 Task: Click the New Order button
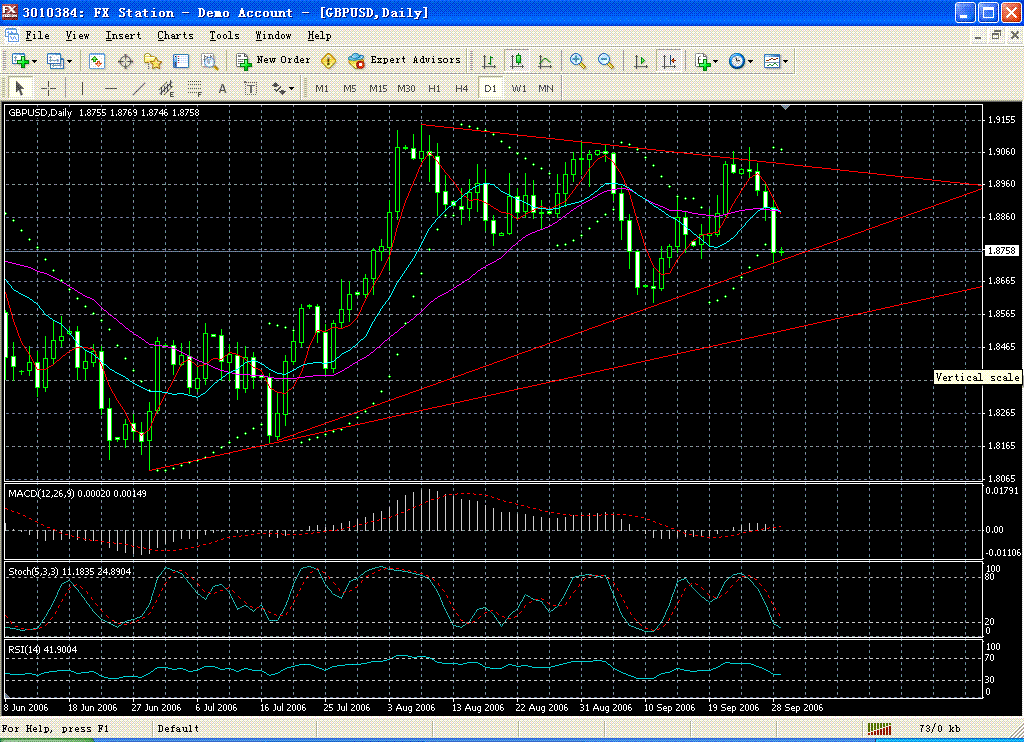[x=273, y=60]
